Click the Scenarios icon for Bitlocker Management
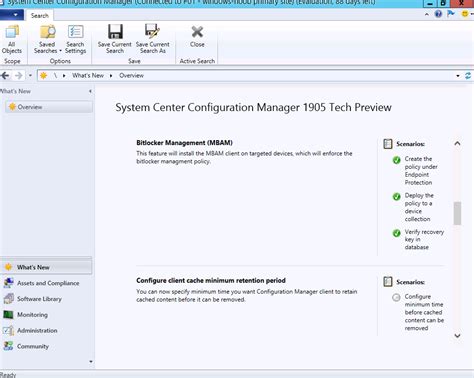 (388, 144)
